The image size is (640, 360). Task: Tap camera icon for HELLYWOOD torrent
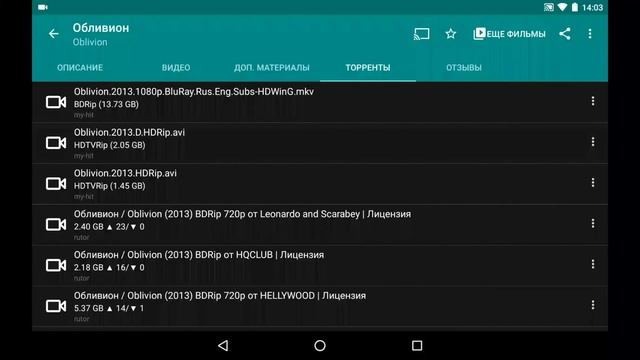tap(56, 306)
